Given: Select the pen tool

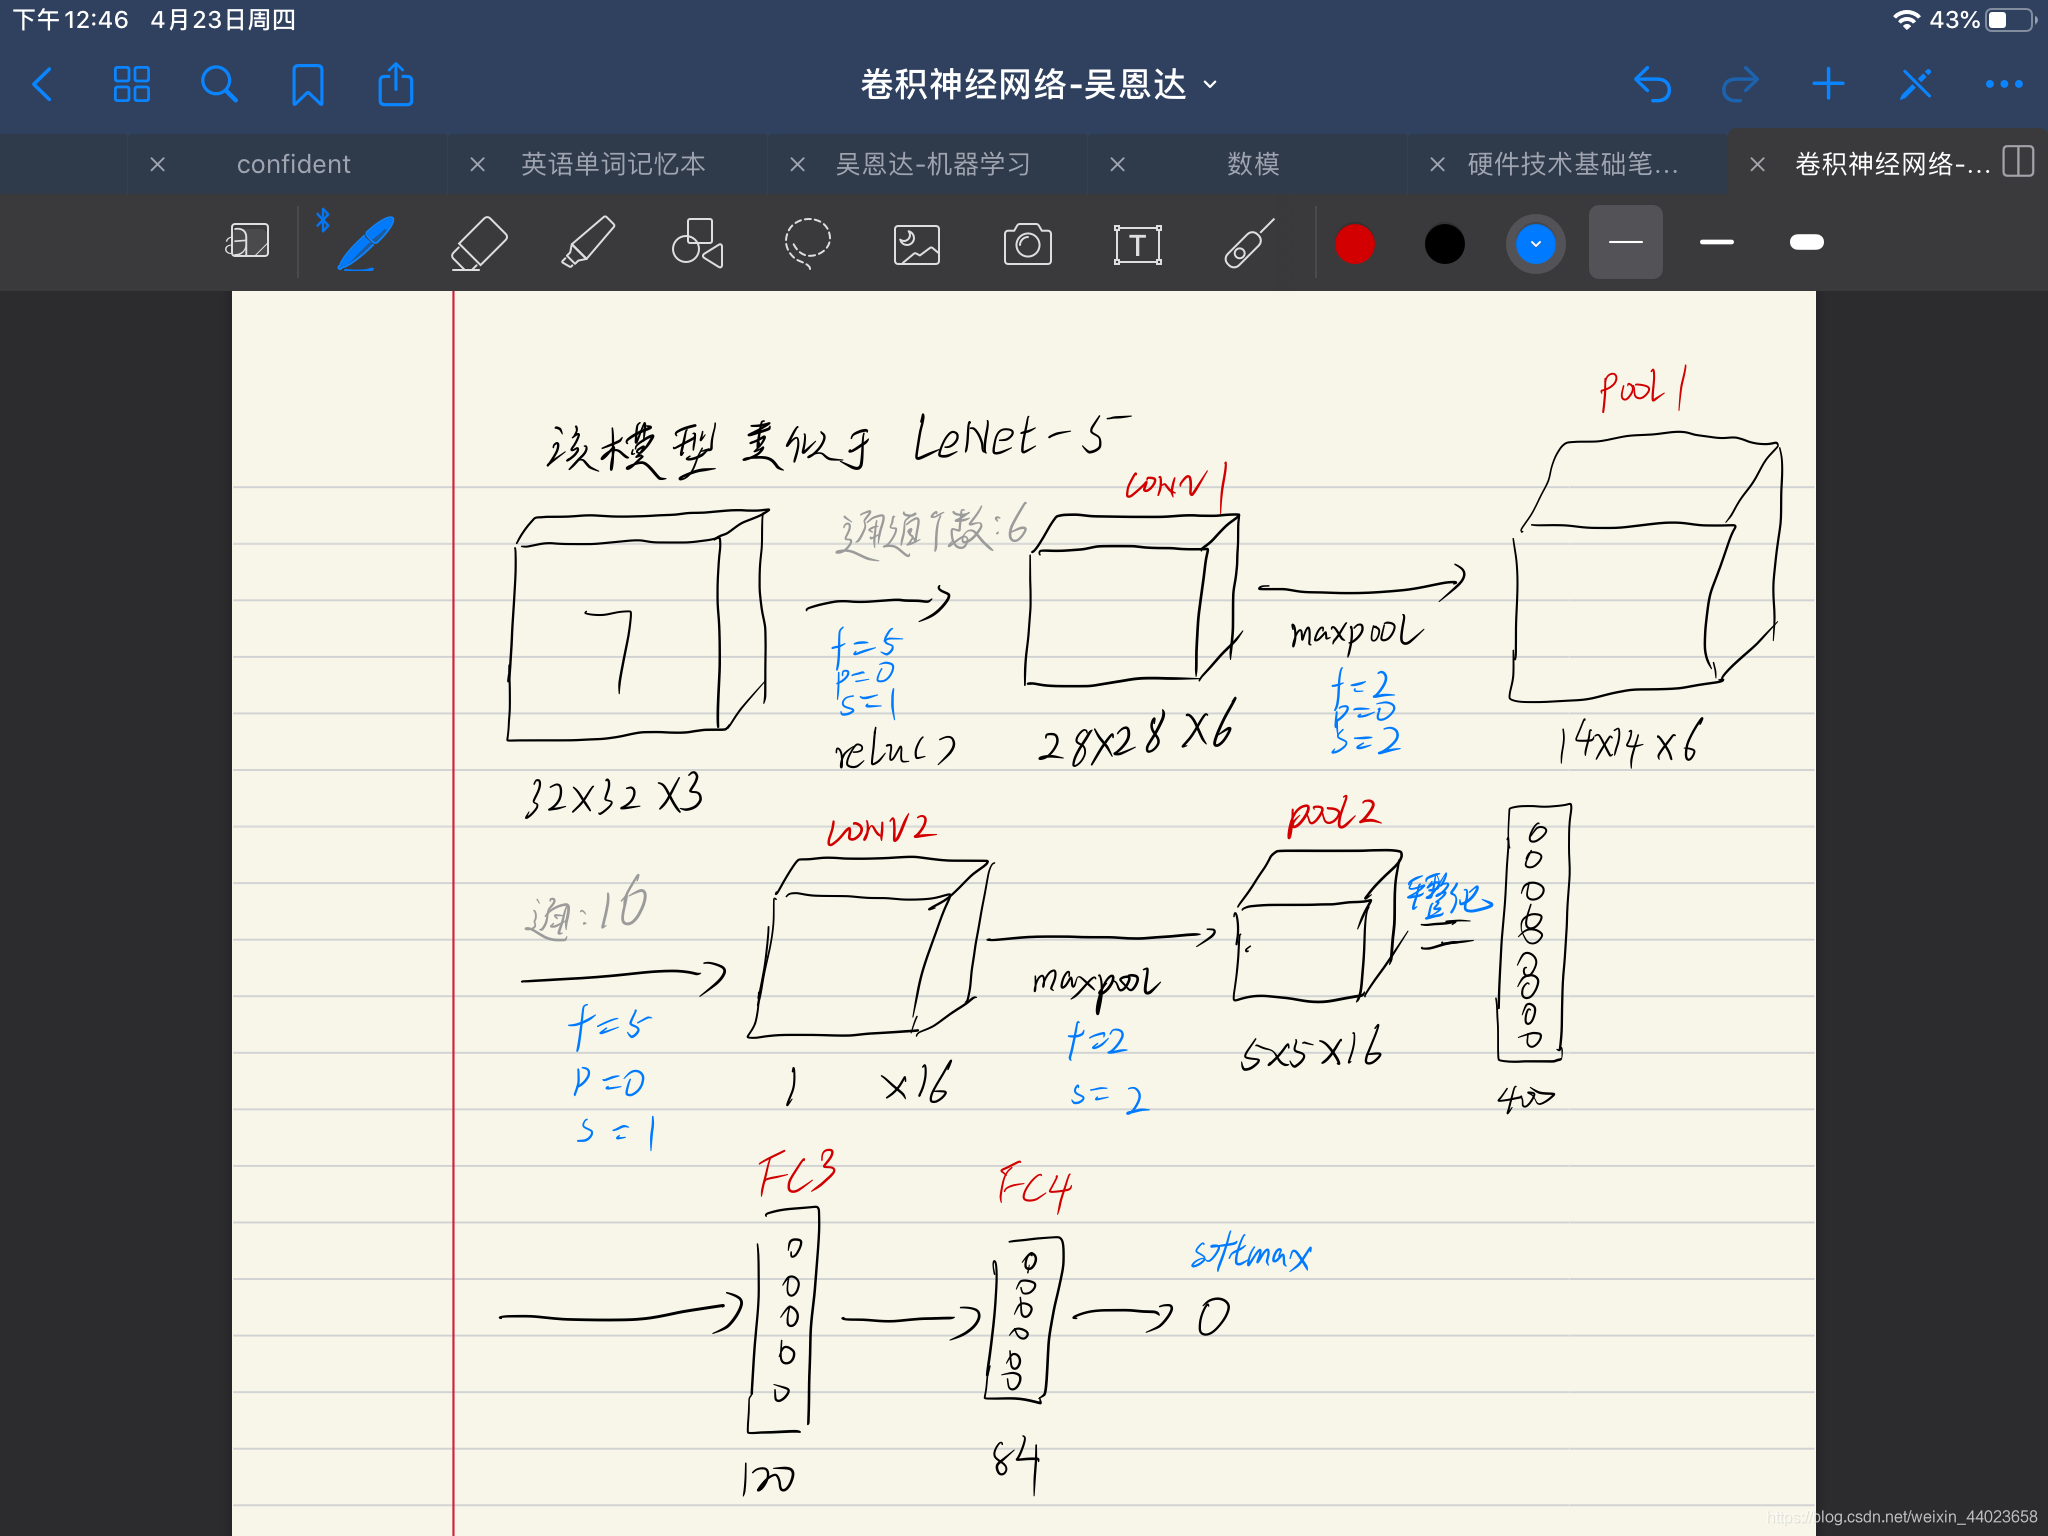Looking at the screenshot, I should 366,242.
